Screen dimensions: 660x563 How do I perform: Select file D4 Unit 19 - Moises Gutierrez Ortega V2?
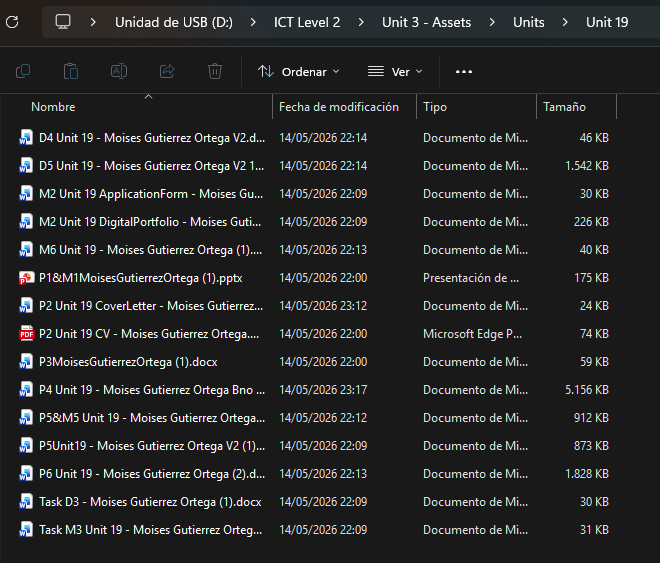coord(152,138)
